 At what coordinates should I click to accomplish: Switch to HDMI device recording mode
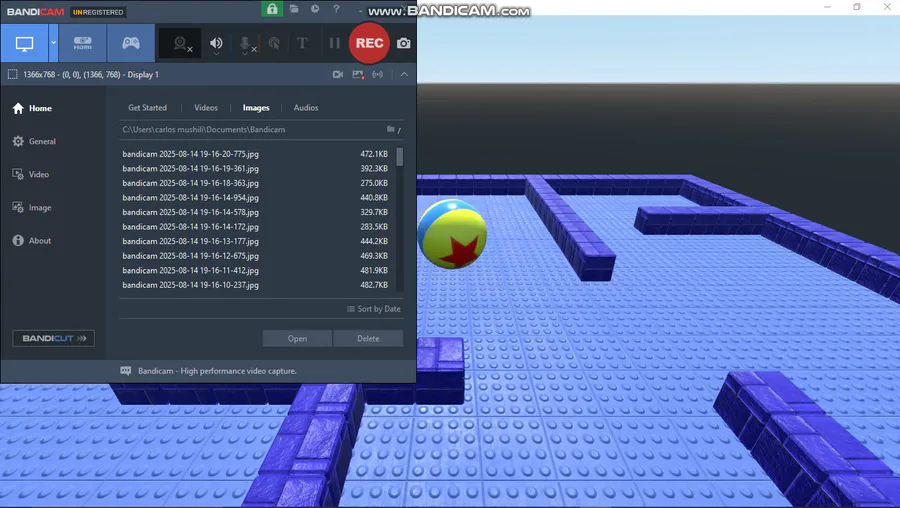tap(83, 43)
